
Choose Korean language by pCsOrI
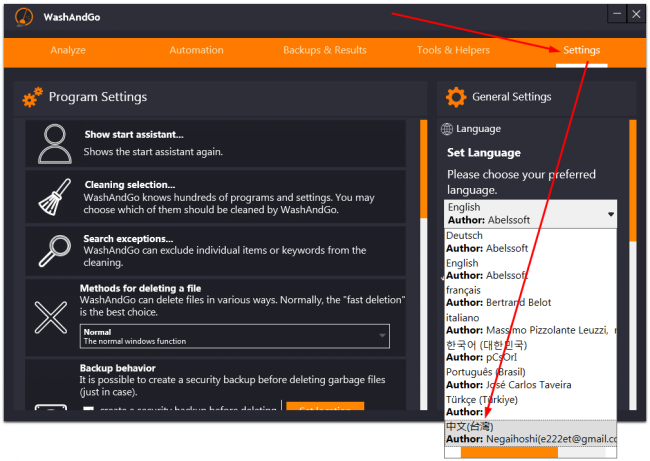(531, 351)
